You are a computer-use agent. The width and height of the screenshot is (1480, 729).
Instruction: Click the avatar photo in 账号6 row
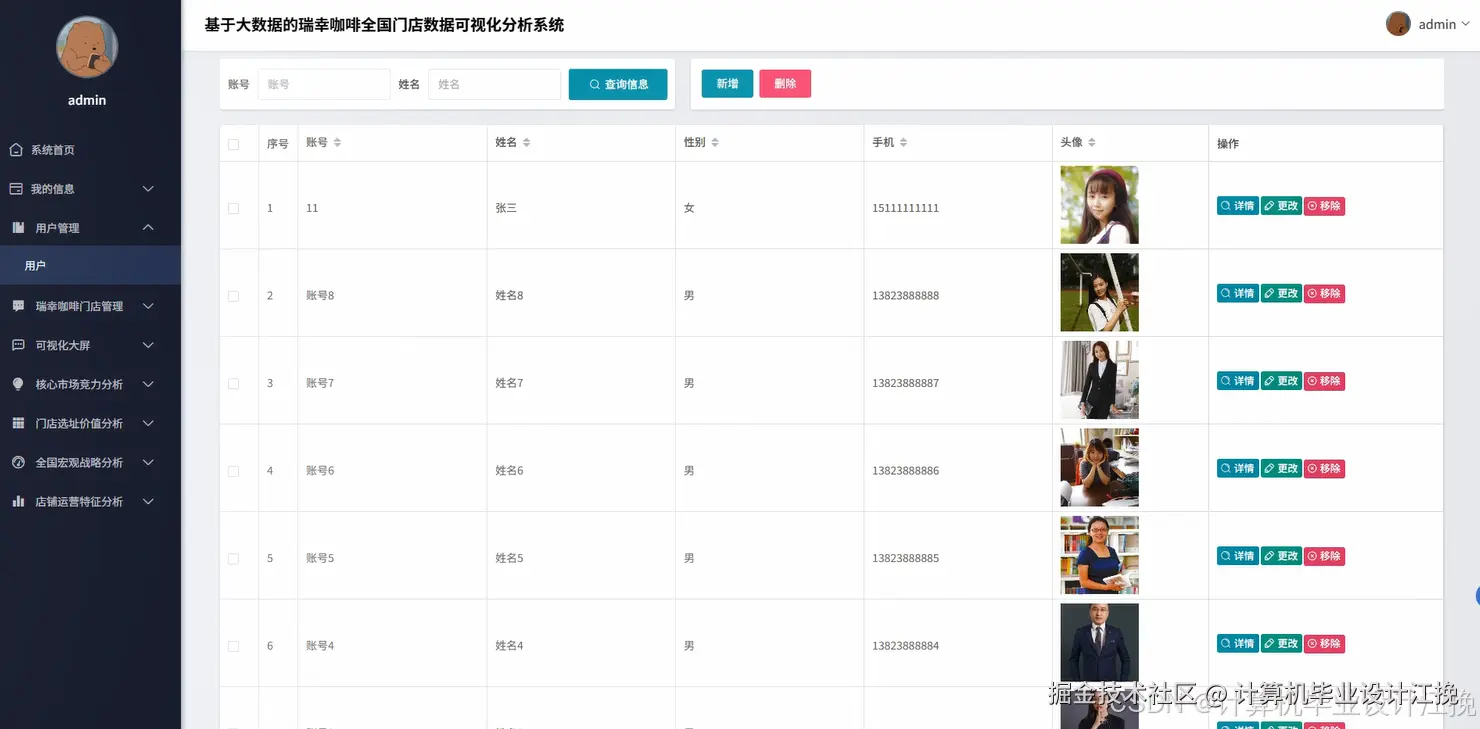1099,467
